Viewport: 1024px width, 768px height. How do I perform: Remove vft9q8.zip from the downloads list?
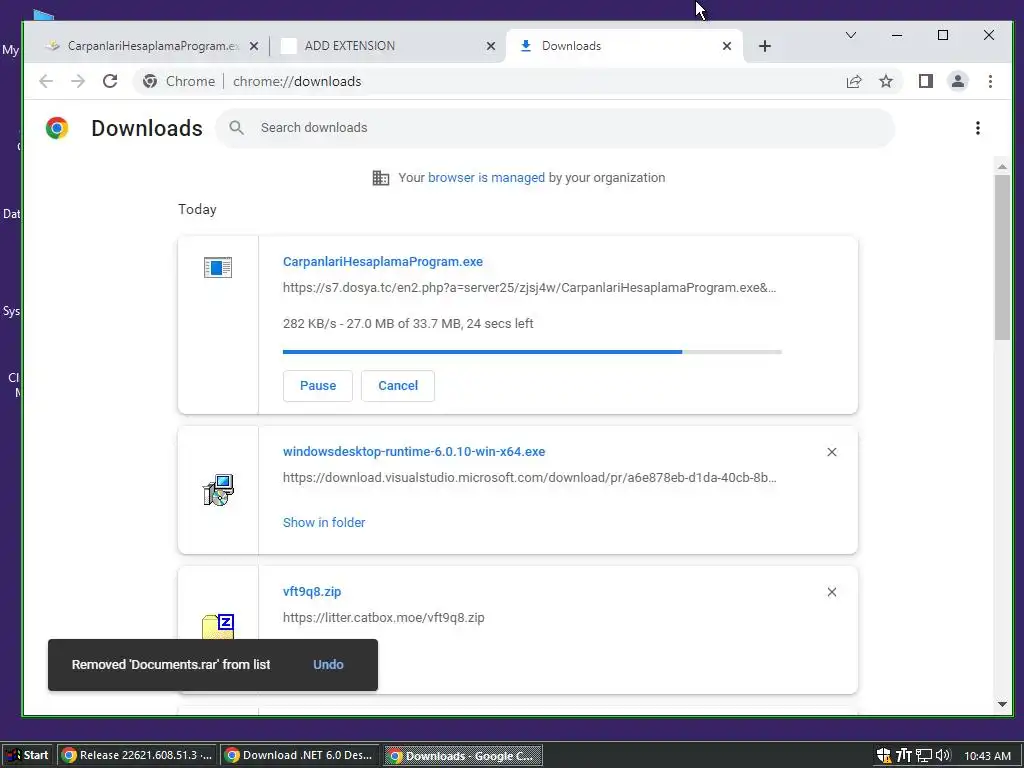[831, 592]
